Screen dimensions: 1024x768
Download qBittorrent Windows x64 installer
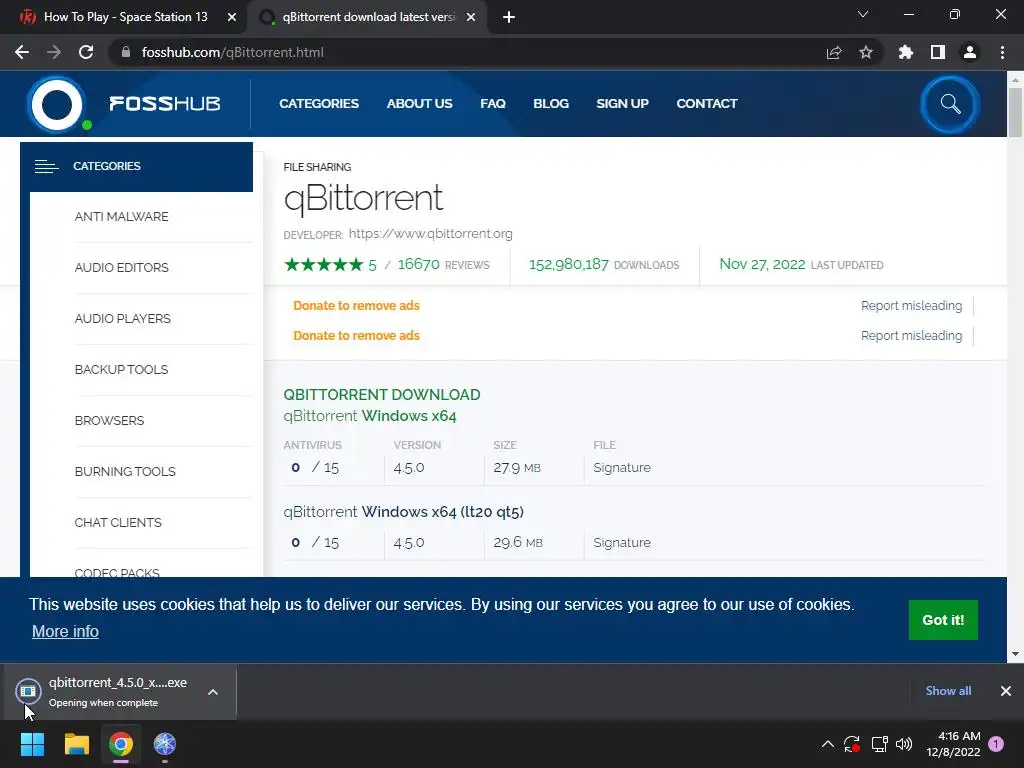coord(370,416)
